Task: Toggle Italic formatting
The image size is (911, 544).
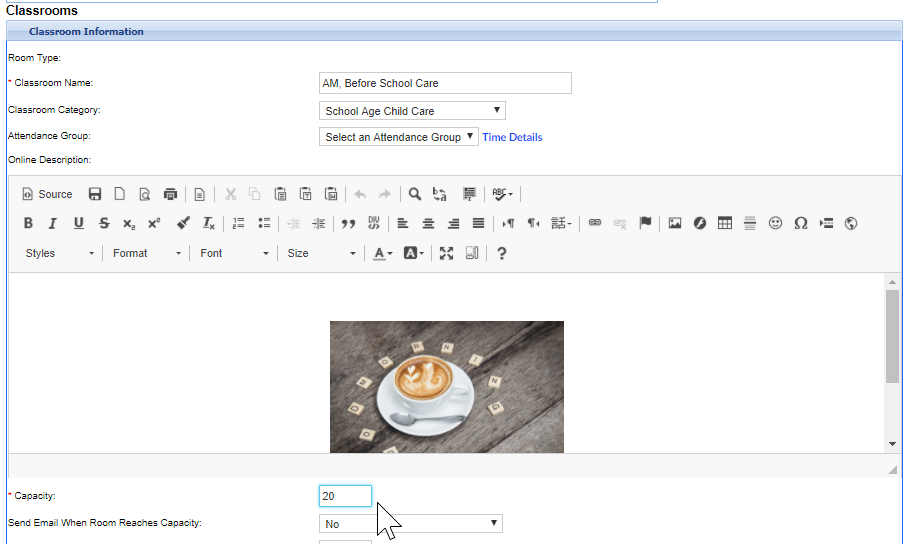Action: 53,223
